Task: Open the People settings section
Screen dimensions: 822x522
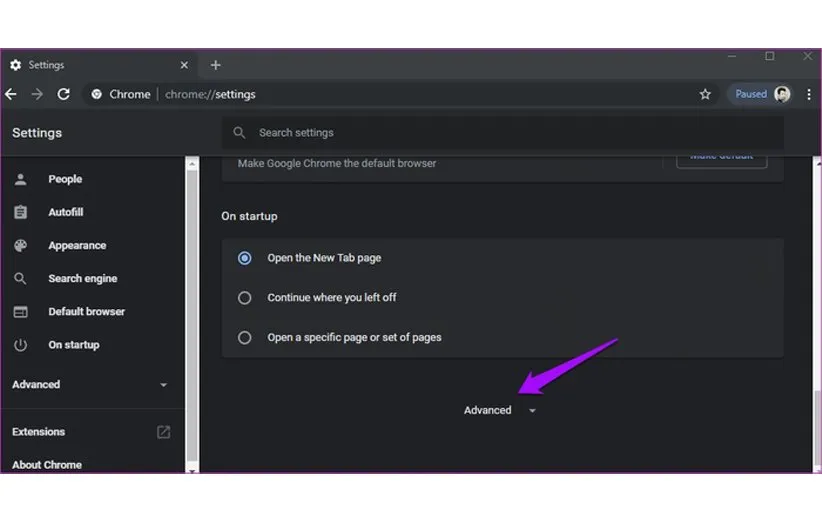Action: coord(65,180)
